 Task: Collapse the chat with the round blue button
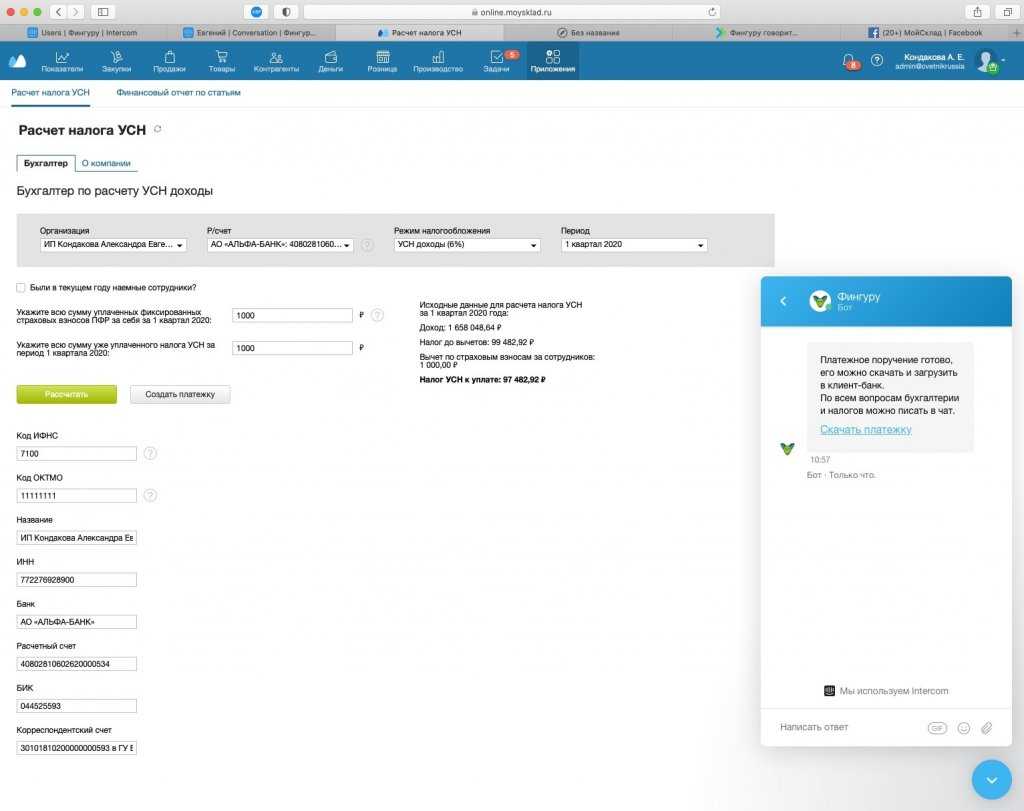[x=991, y=779]
